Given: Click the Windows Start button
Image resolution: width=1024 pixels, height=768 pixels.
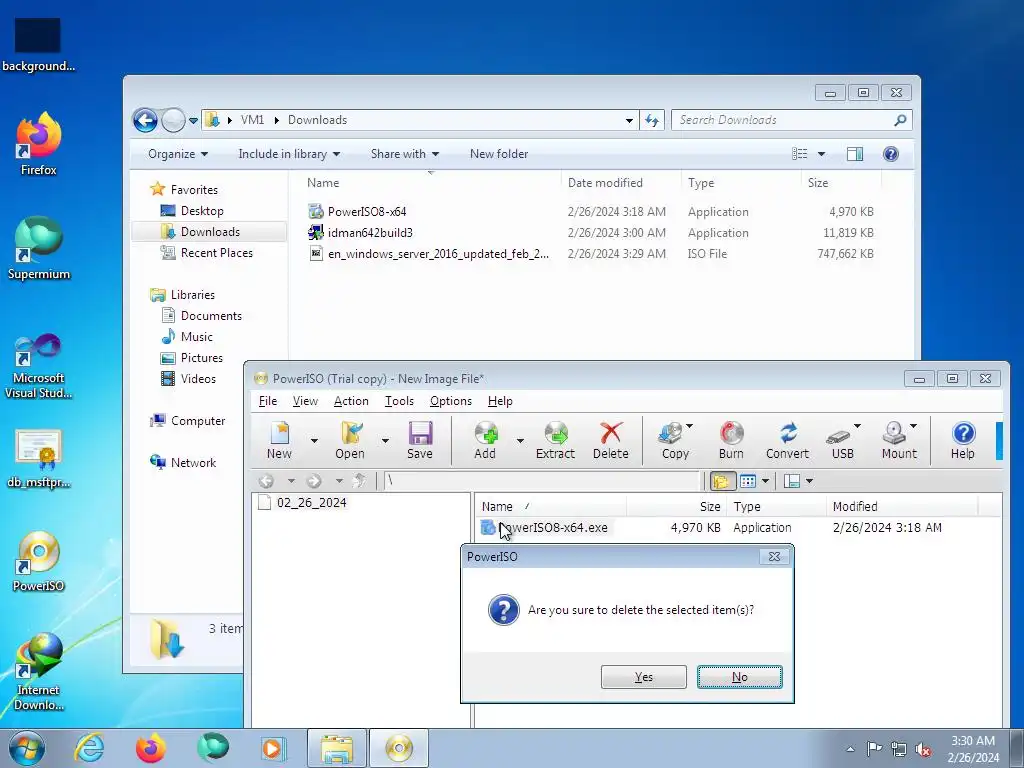Looking at the screenshot, I should coord(27,748).
